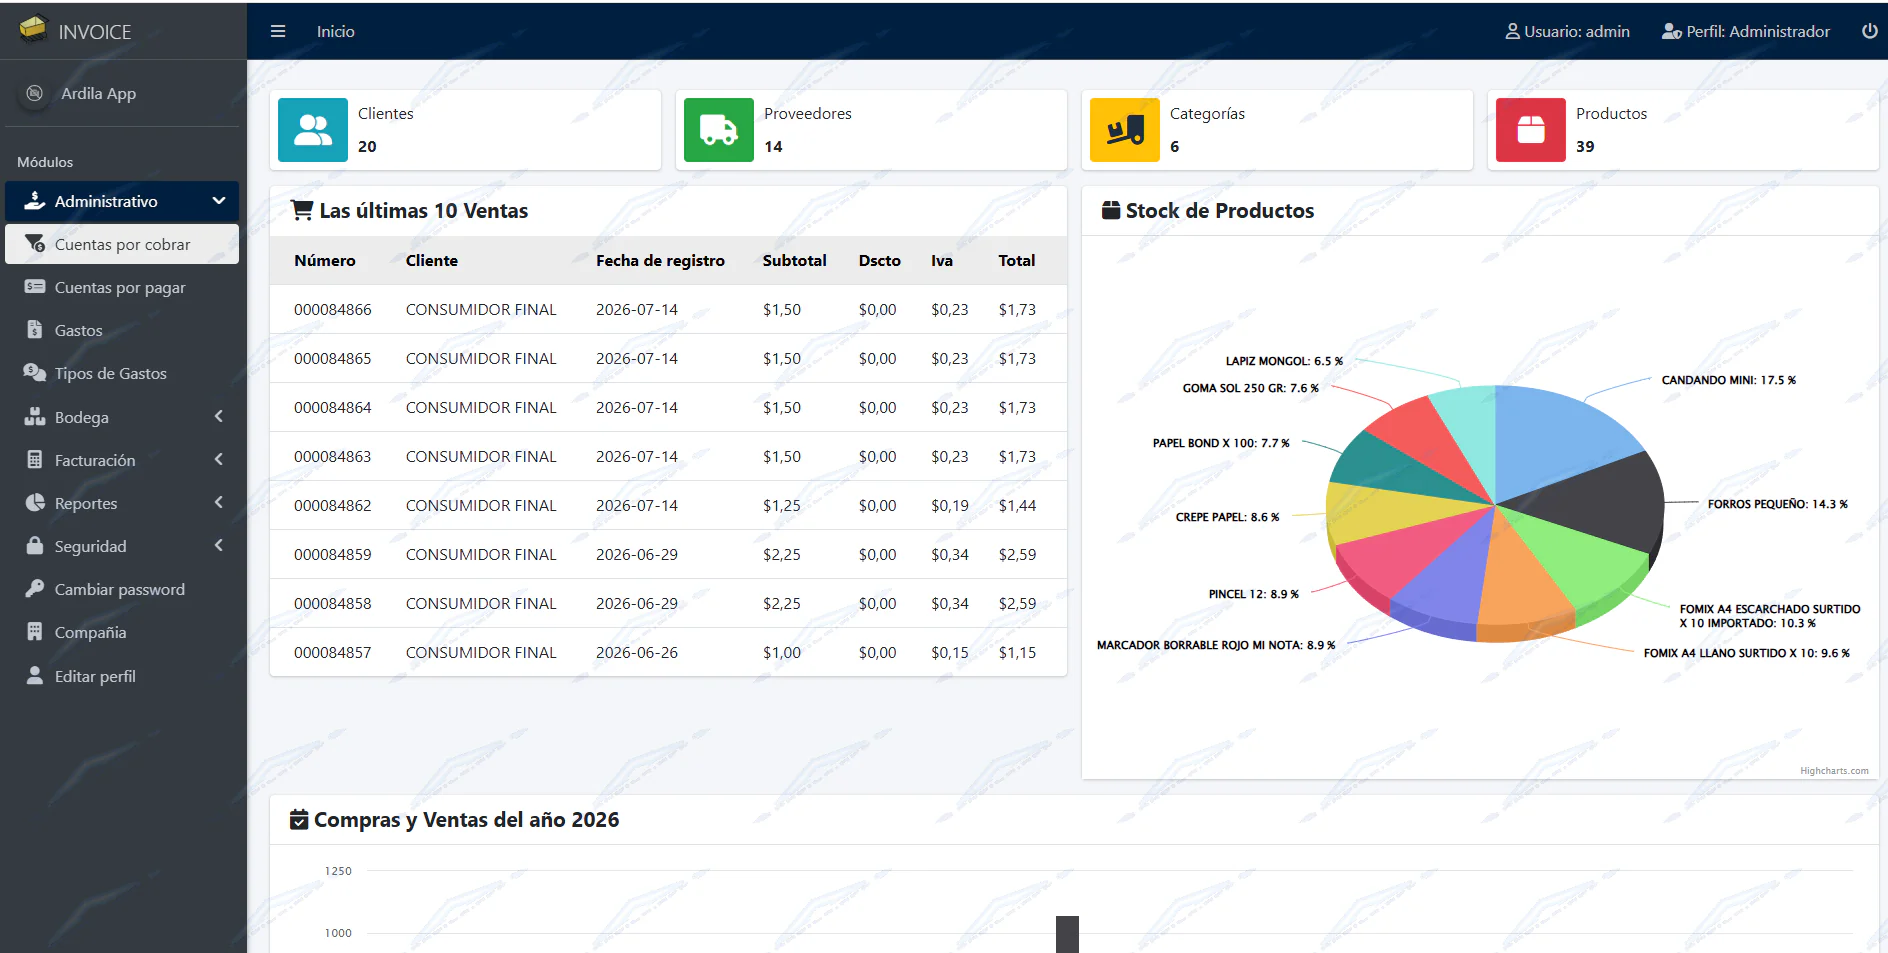Click the Cuentas por cobrar funnel icon
This screenshot has height=953, width=1888.
tap(35, 244)
